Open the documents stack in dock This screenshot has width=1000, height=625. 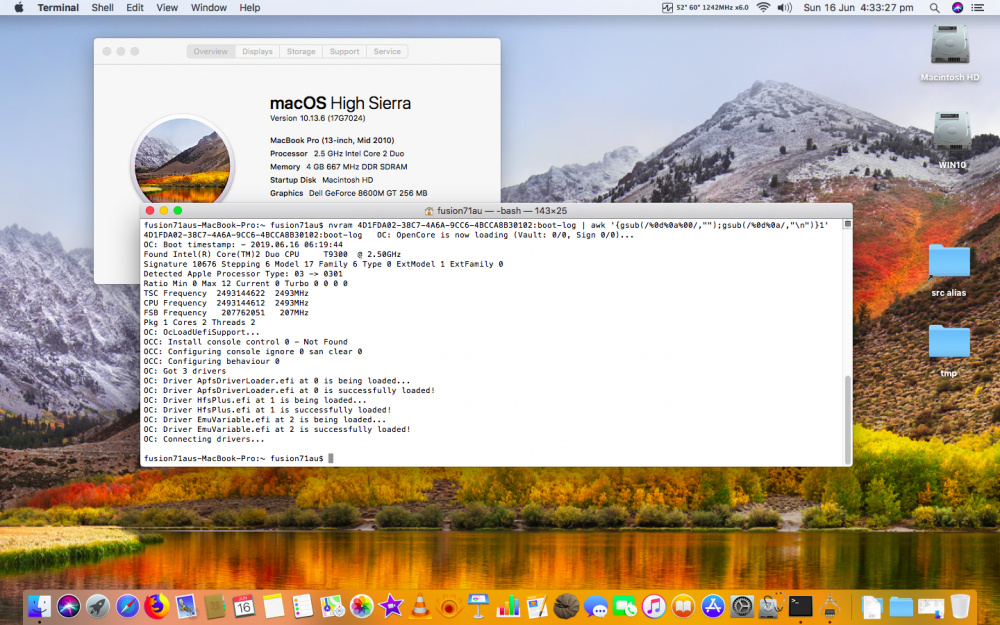(x=871, y=606)
